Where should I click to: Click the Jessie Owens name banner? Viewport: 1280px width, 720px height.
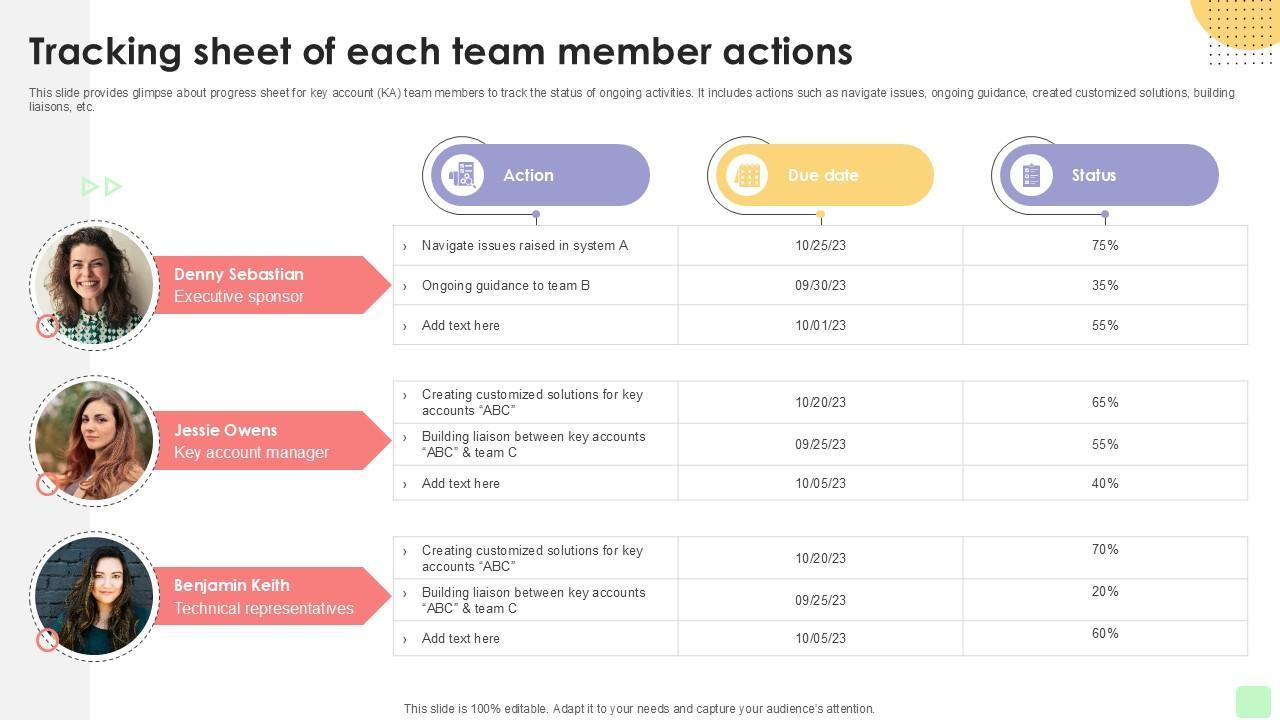pyautogui.click(x=265, y=441)
